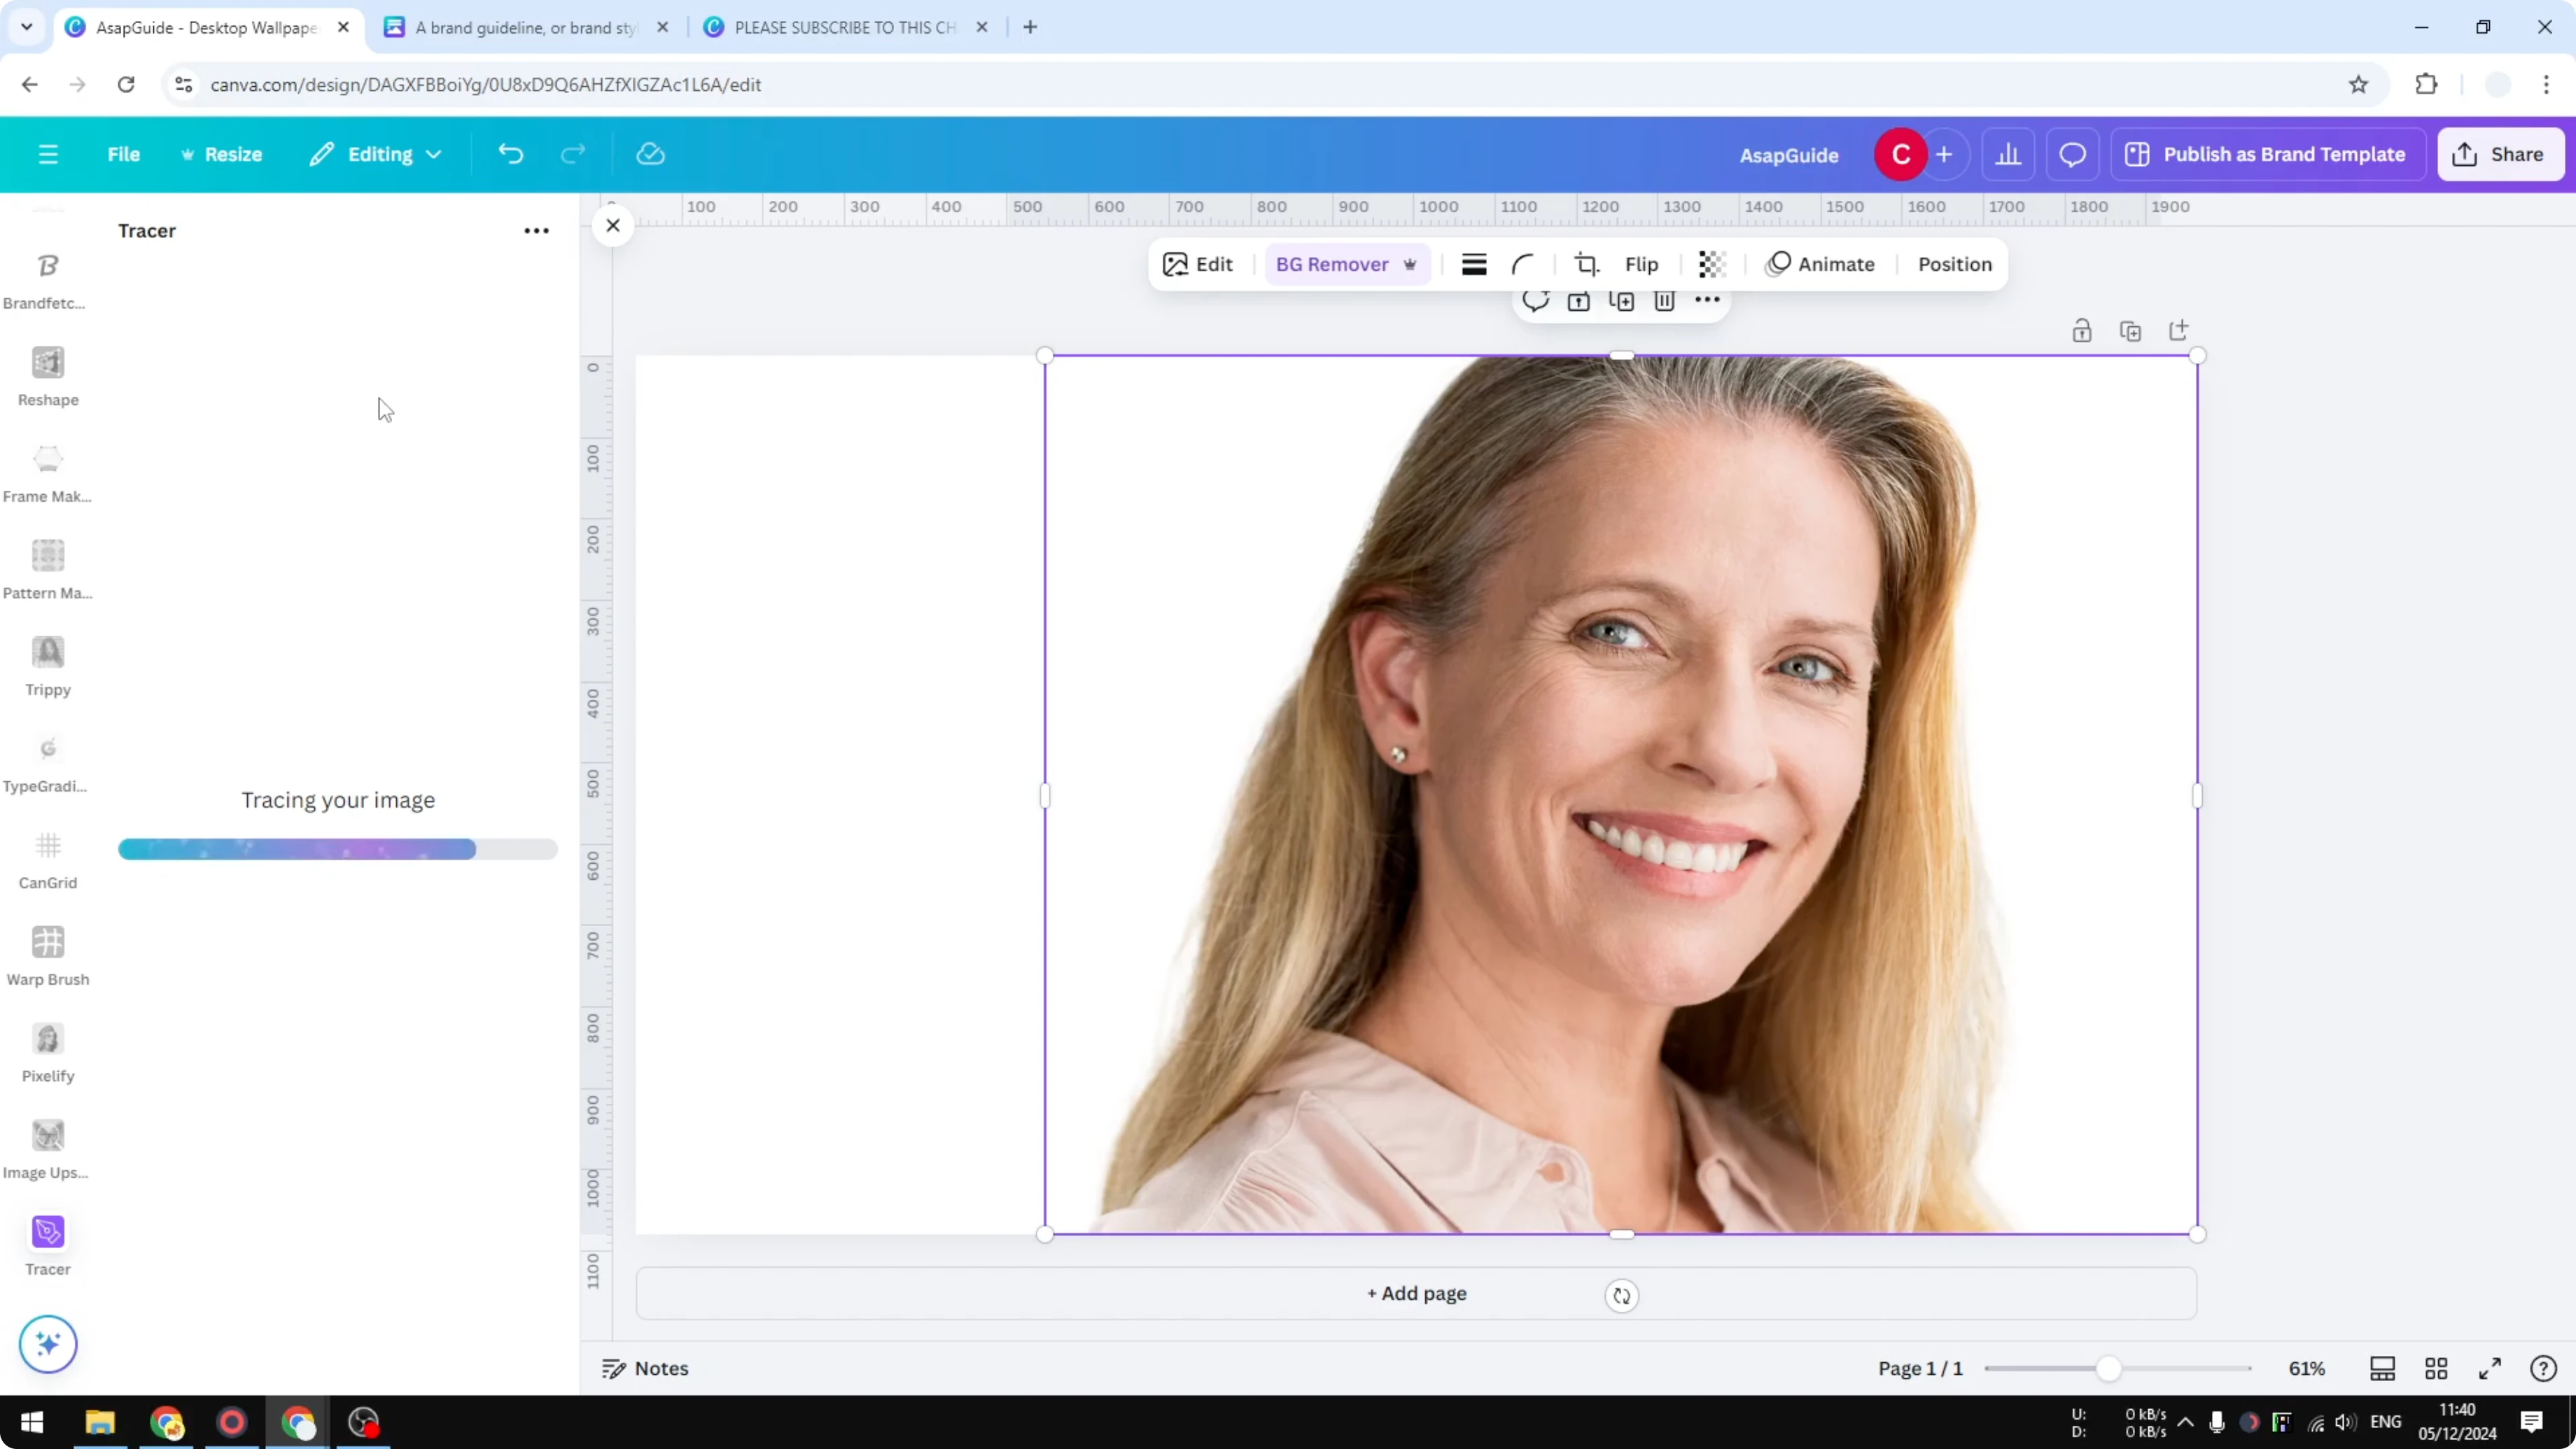
Task: Open the Transparency checkerboard icon
Action: (1712, 264)
